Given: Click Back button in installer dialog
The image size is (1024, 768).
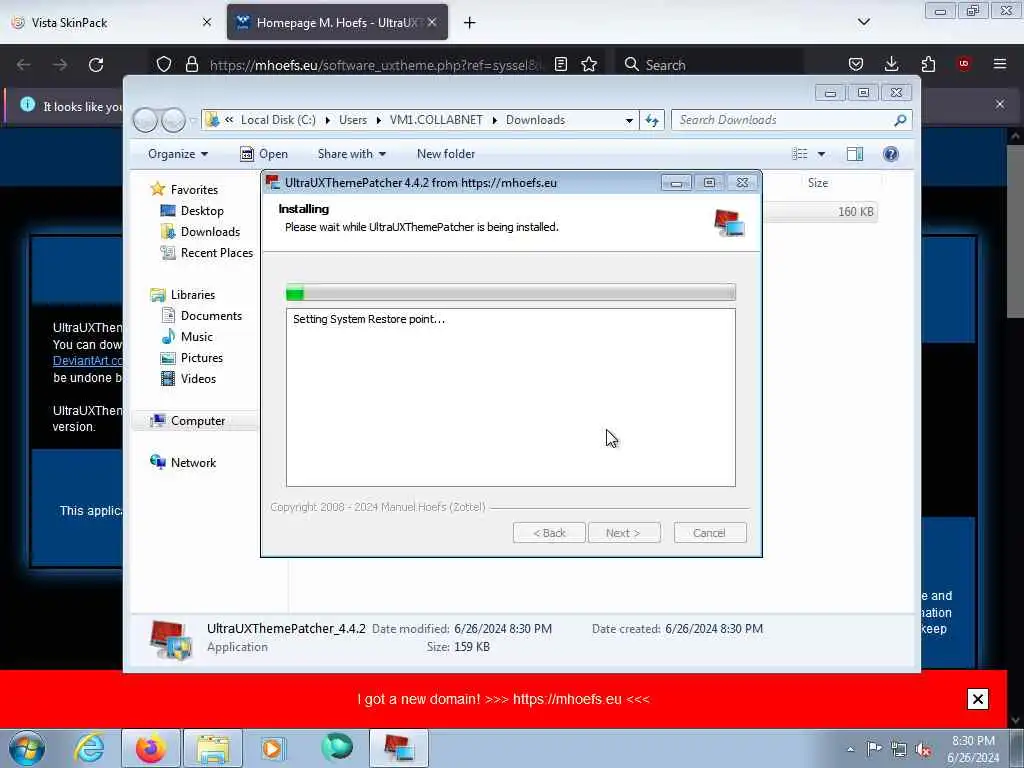Looking at the screenshot, I should [x=549, y=533].
